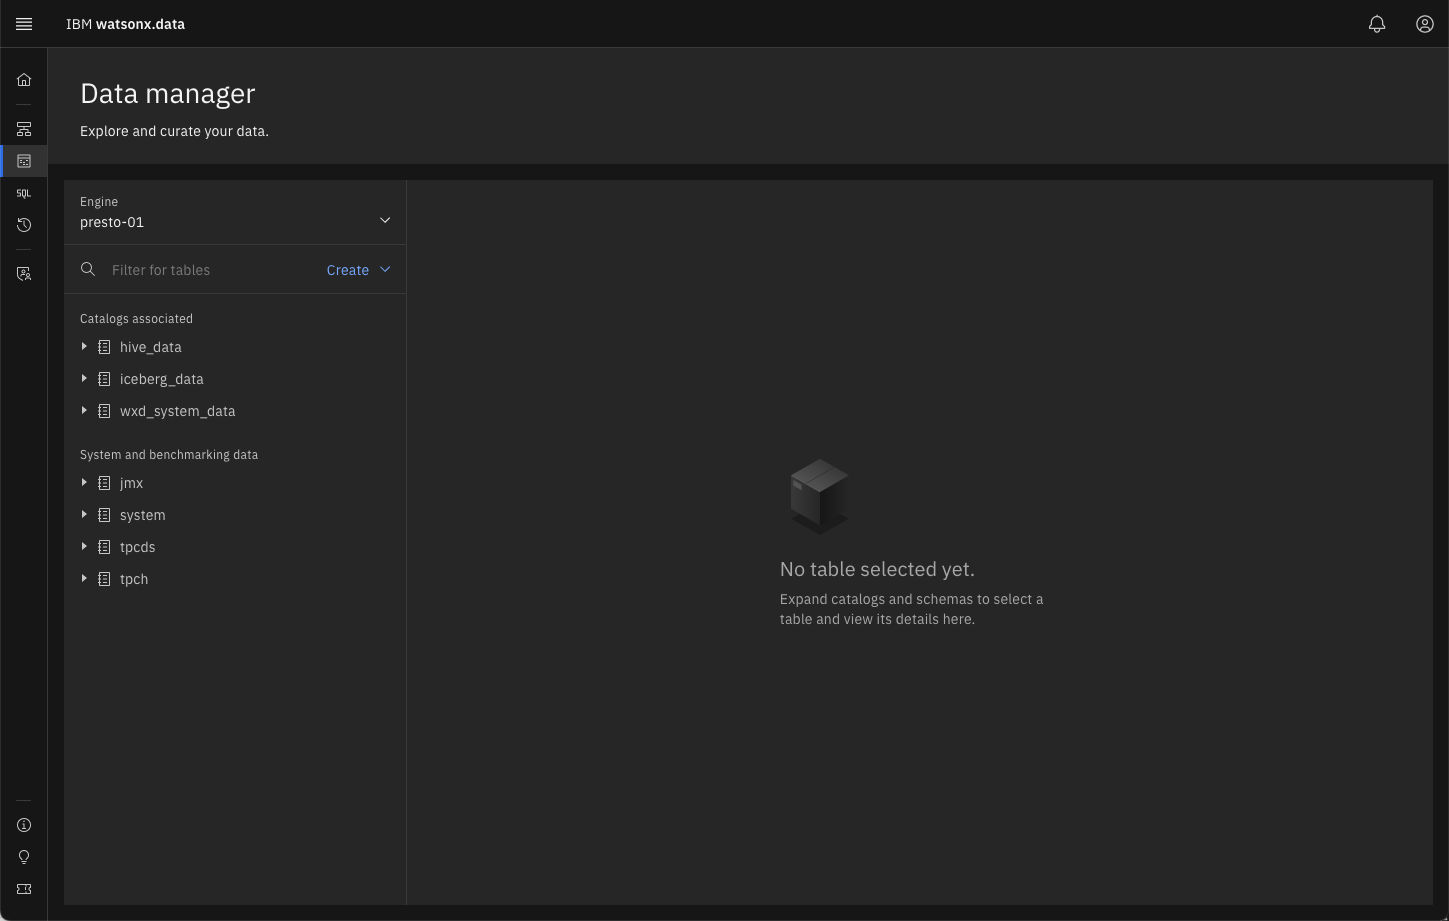Click tpch catalog icon
This screenshot has height=921, width=1449.
coord(104,579)
